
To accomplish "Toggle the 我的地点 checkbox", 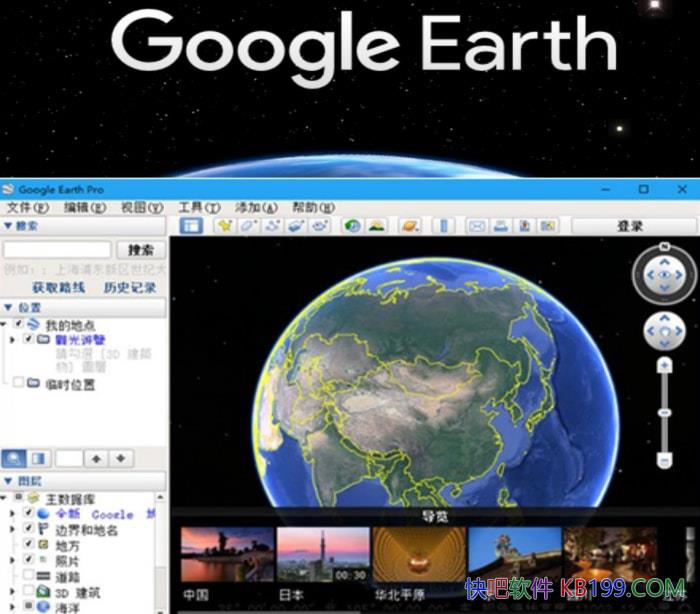I will pos(18,323).
